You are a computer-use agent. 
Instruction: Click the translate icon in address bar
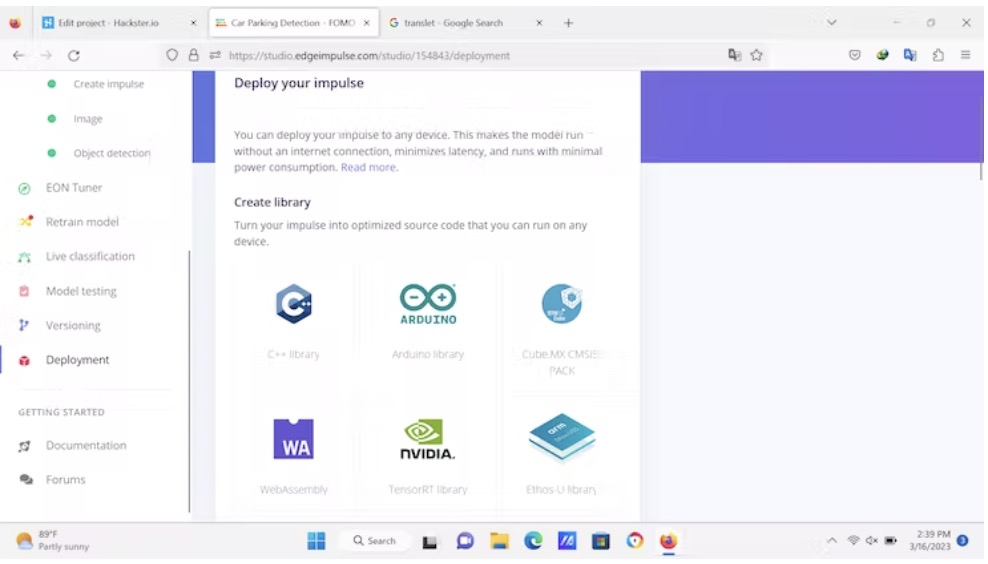[x=735, y=56]
